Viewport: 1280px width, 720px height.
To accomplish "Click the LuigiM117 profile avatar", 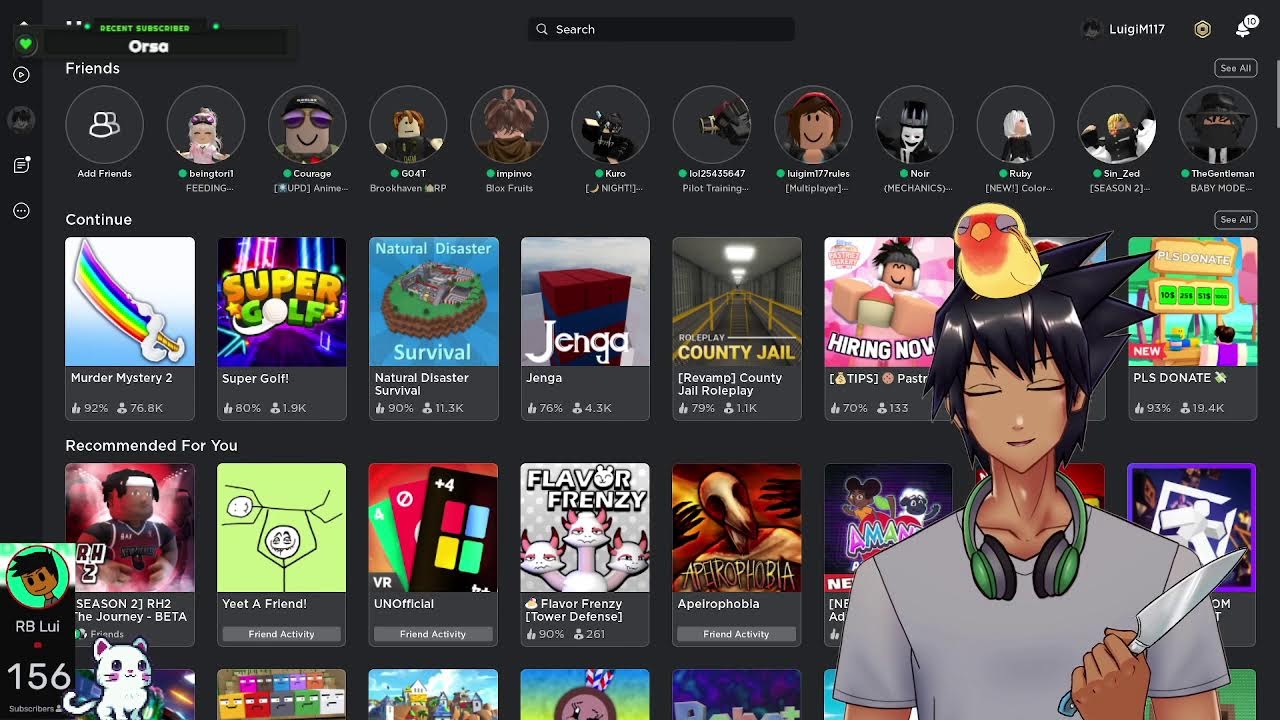I will click(x=1092, y=29).
